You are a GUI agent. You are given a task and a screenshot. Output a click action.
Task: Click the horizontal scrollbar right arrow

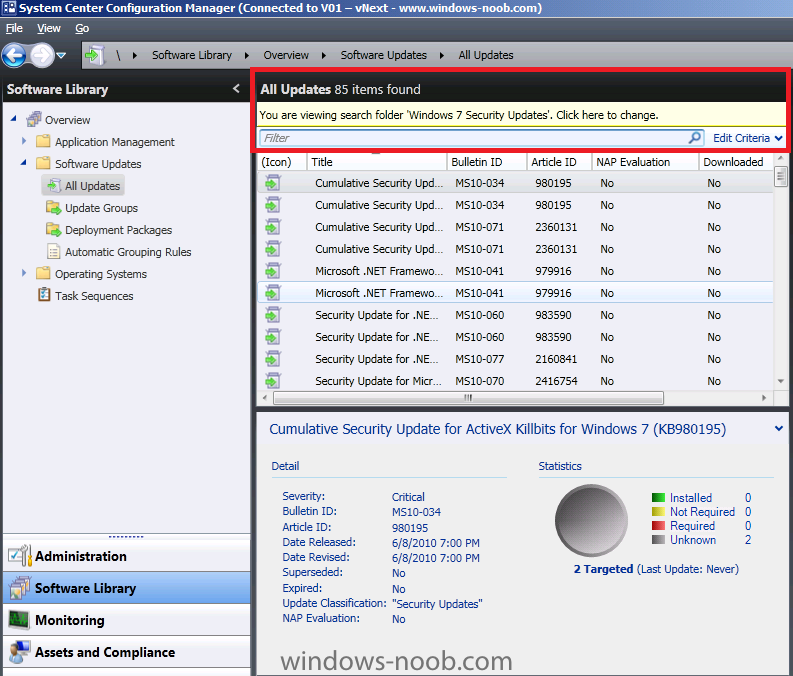(764, 398)
